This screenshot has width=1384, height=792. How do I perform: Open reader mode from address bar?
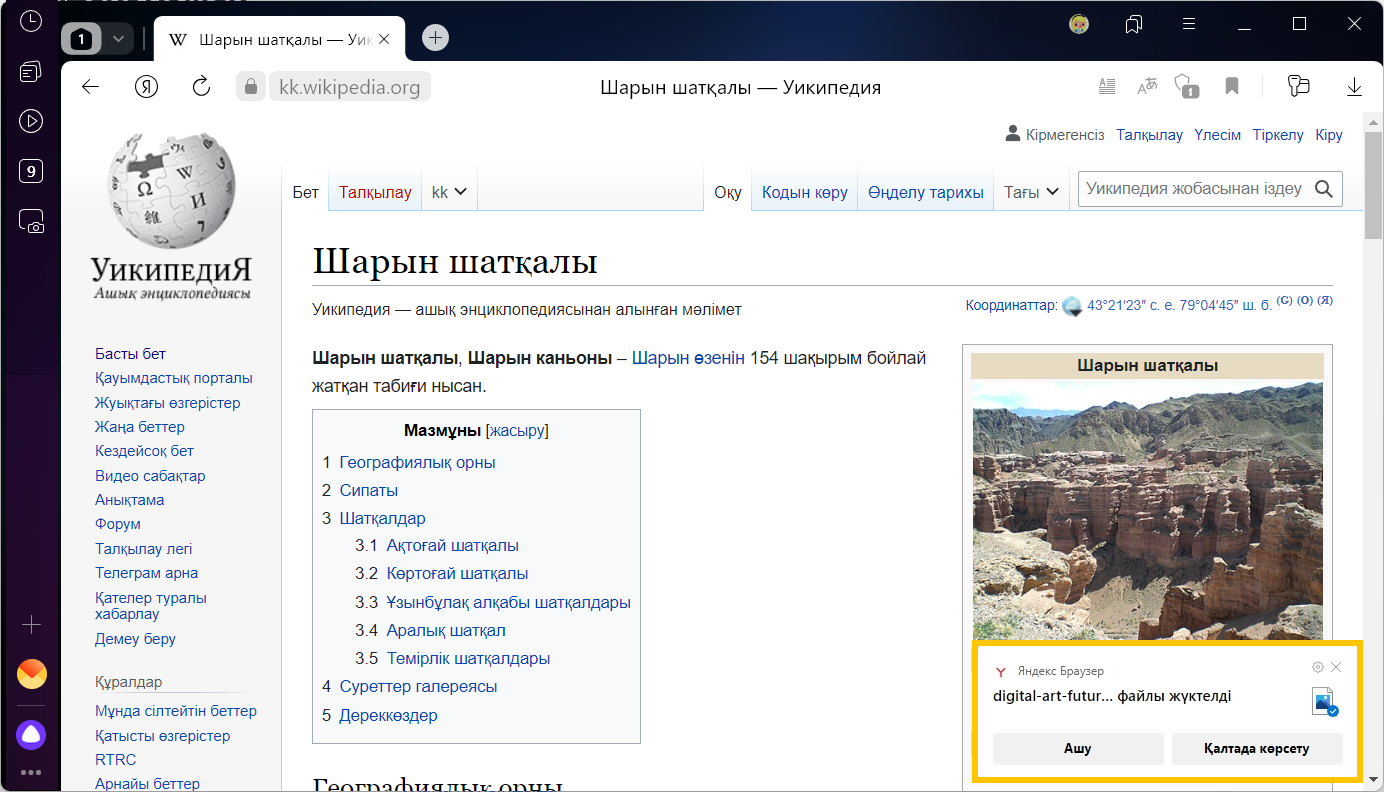[1106, 87]
